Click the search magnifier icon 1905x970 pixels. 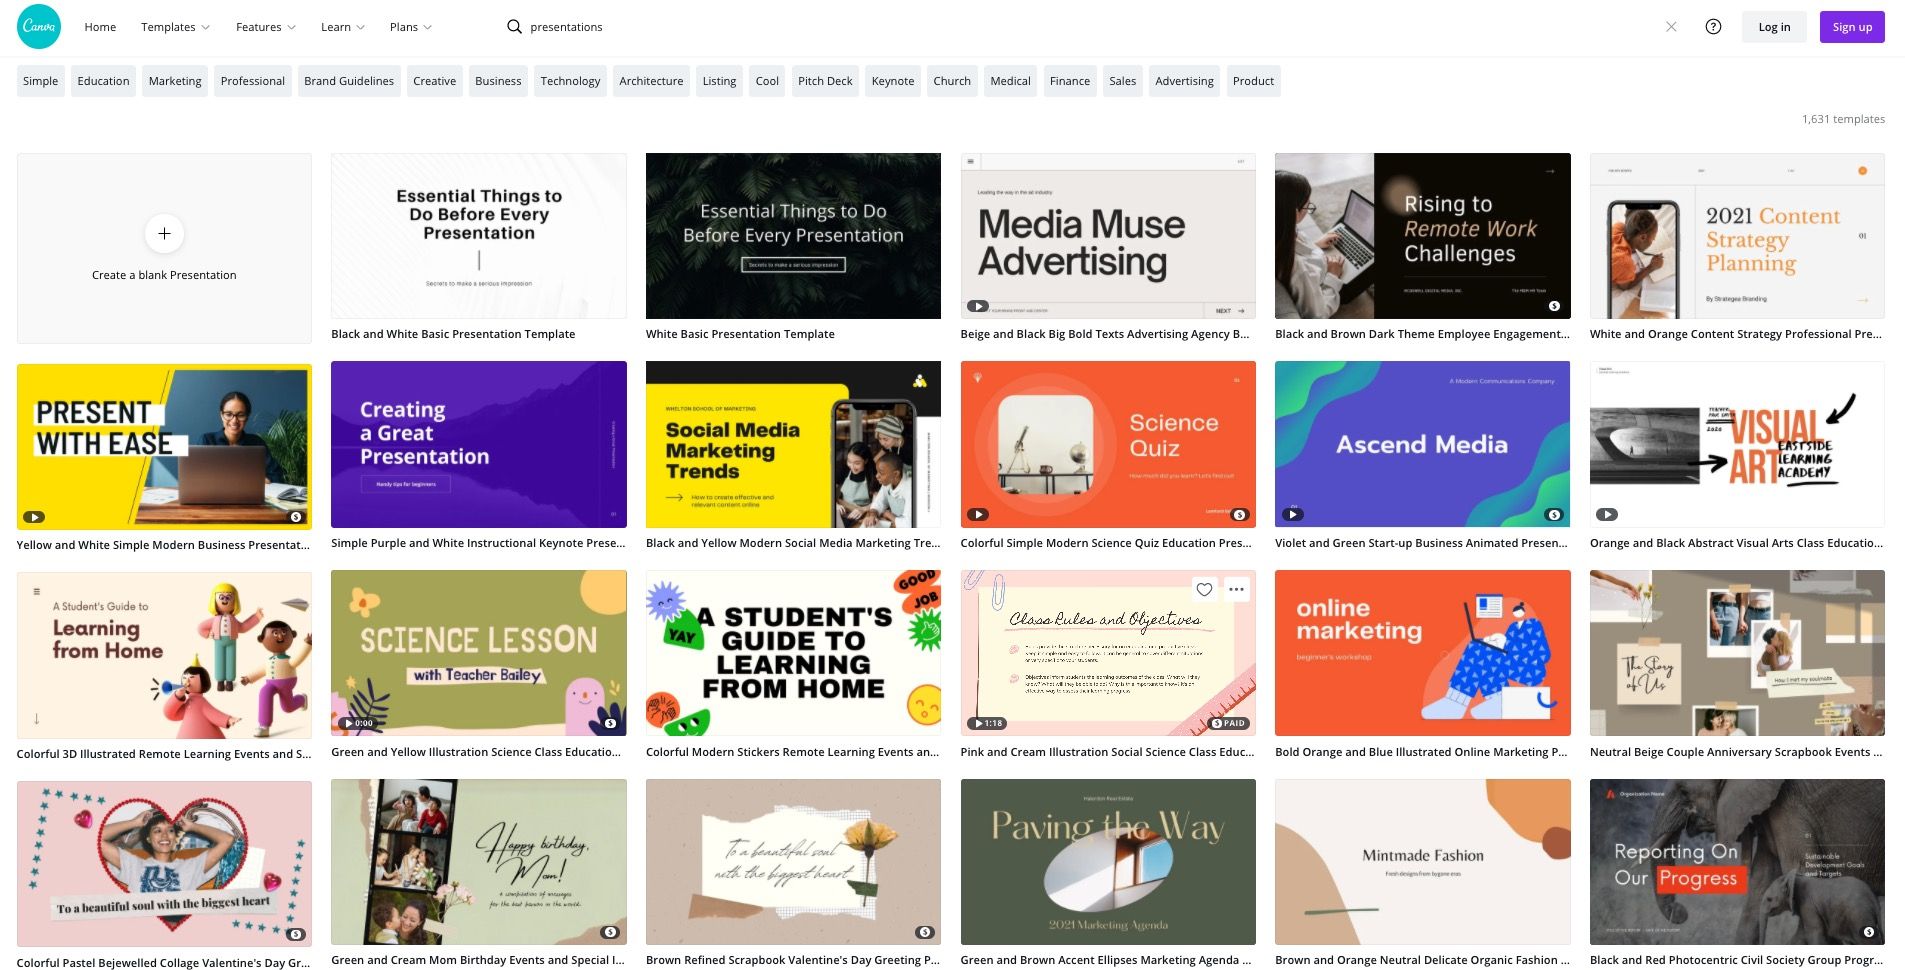tap(513, 27)
